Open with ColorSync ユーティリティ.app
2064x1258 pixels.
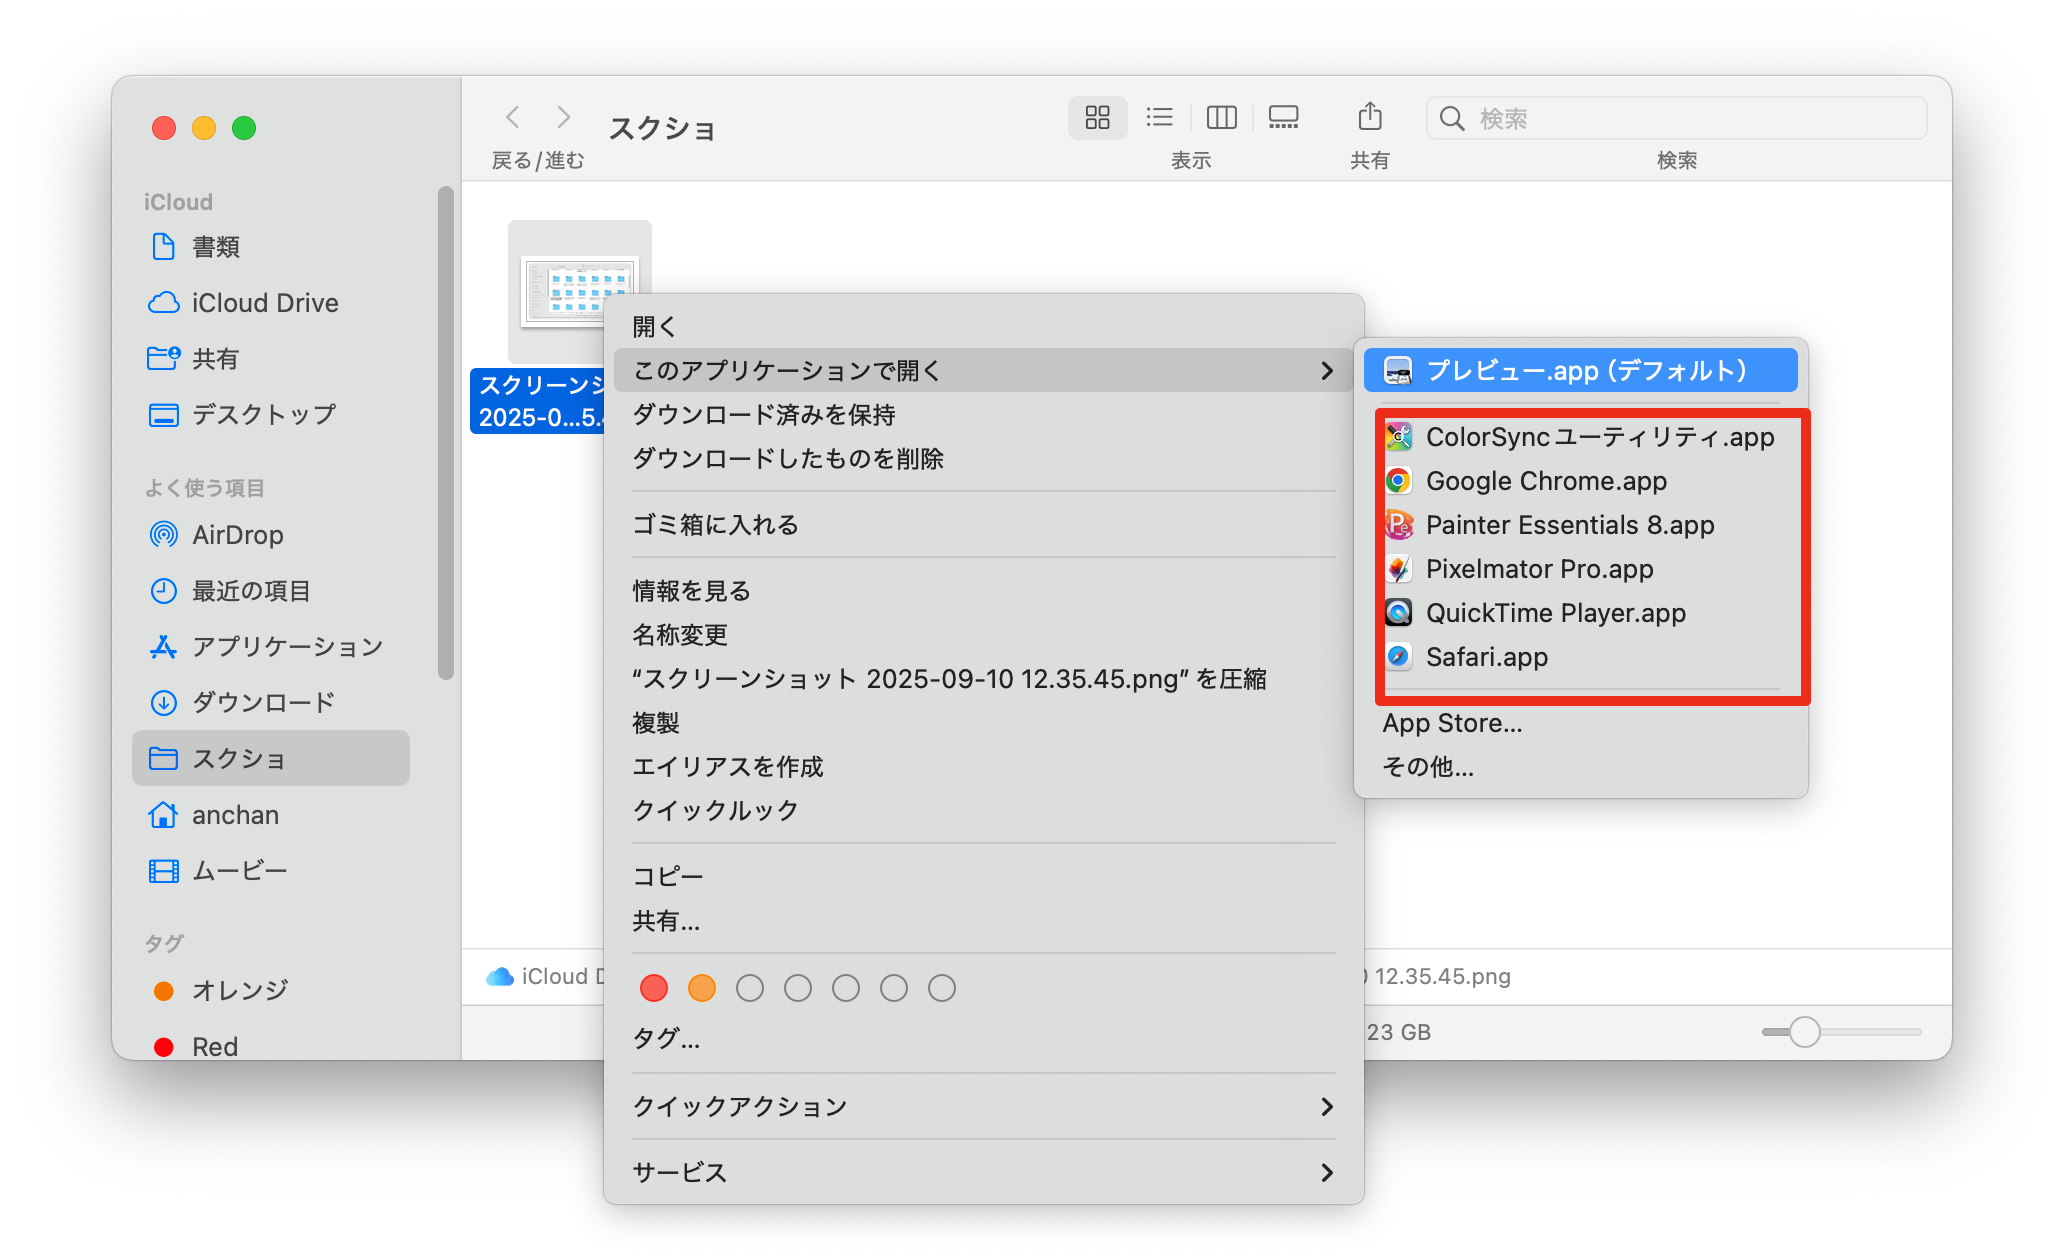tap(1580, 436)
